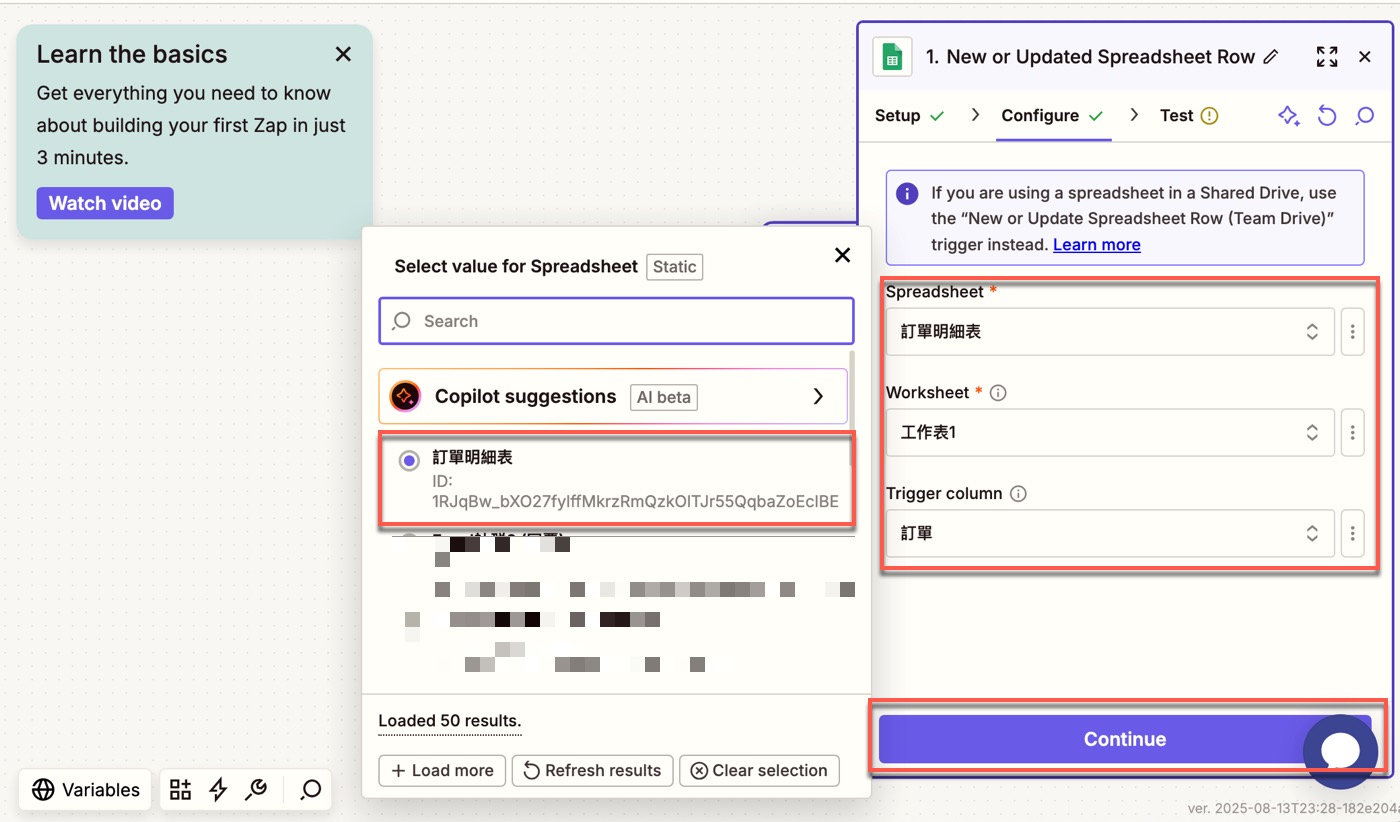The width and height of the screenshot is (1400, 822).
Task: Click the search icon beside the undo arrow
Action: tap(1364, 116)
